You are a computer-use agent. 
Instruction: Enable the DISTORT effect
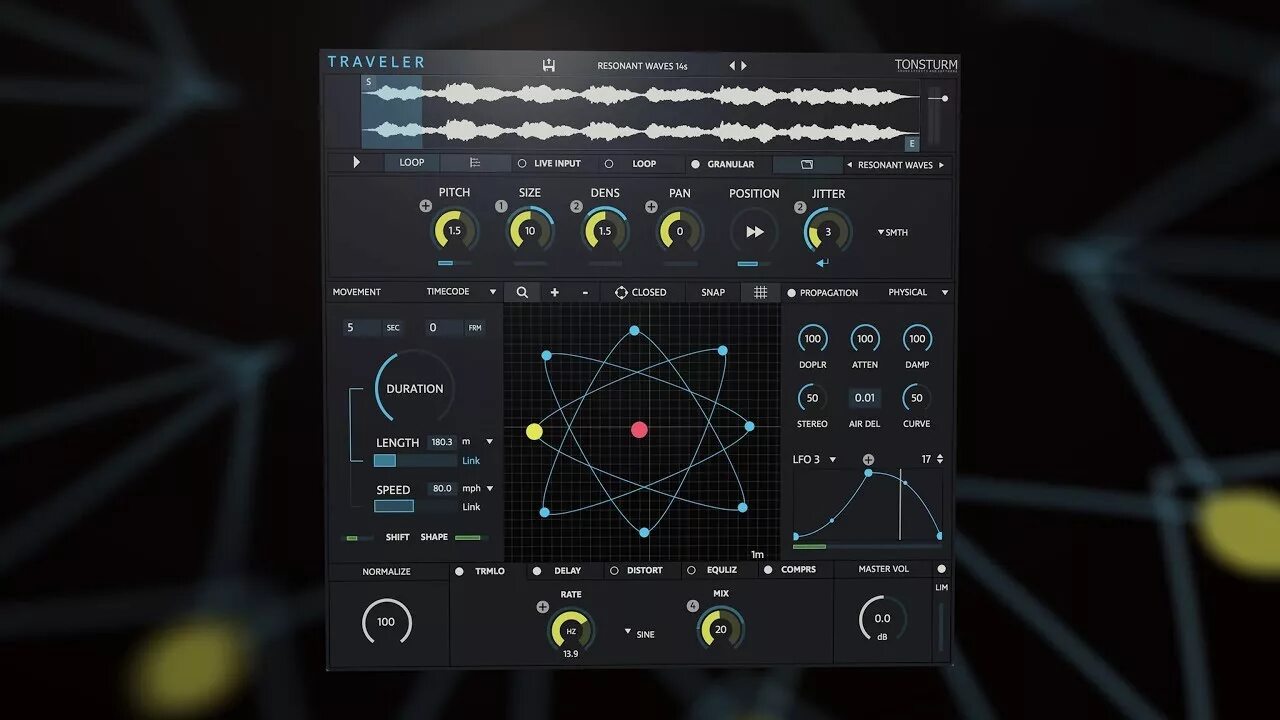coord(614,571)
